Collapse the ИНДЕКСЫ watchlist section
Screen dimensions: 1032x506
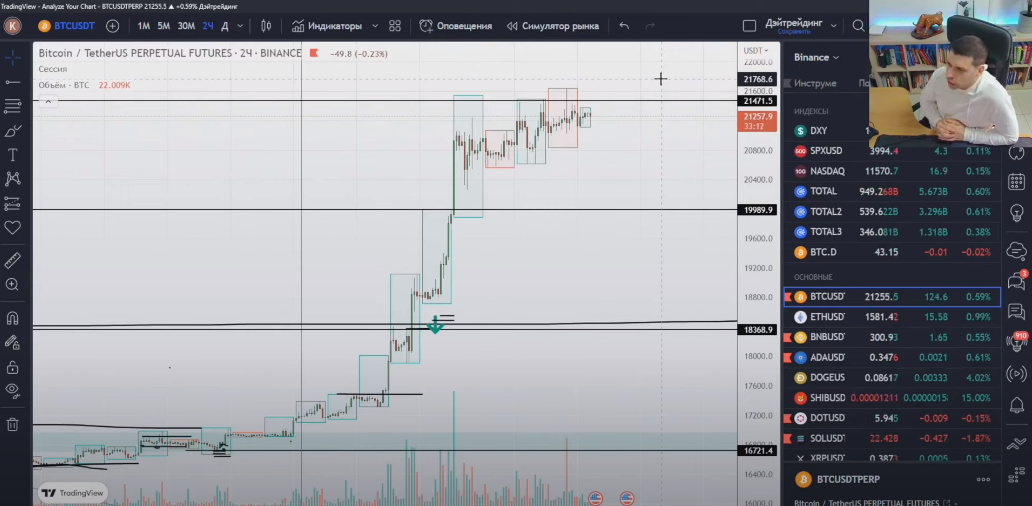pyautogui.click(x=811, y=111)
